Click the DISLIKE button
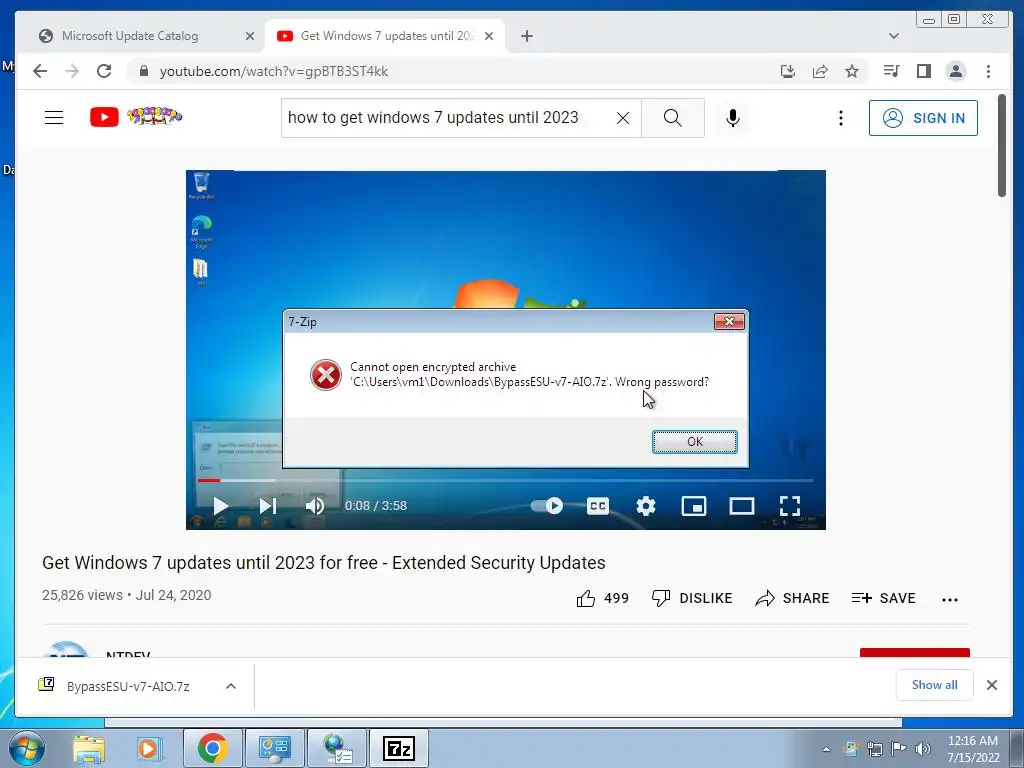The image size is (1024, 768). (692, 598)
